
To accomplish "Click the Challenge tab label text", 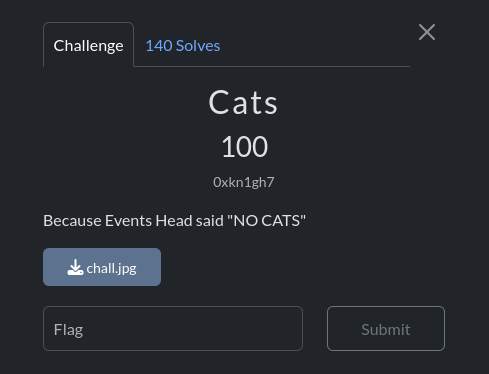I will 88,46.
